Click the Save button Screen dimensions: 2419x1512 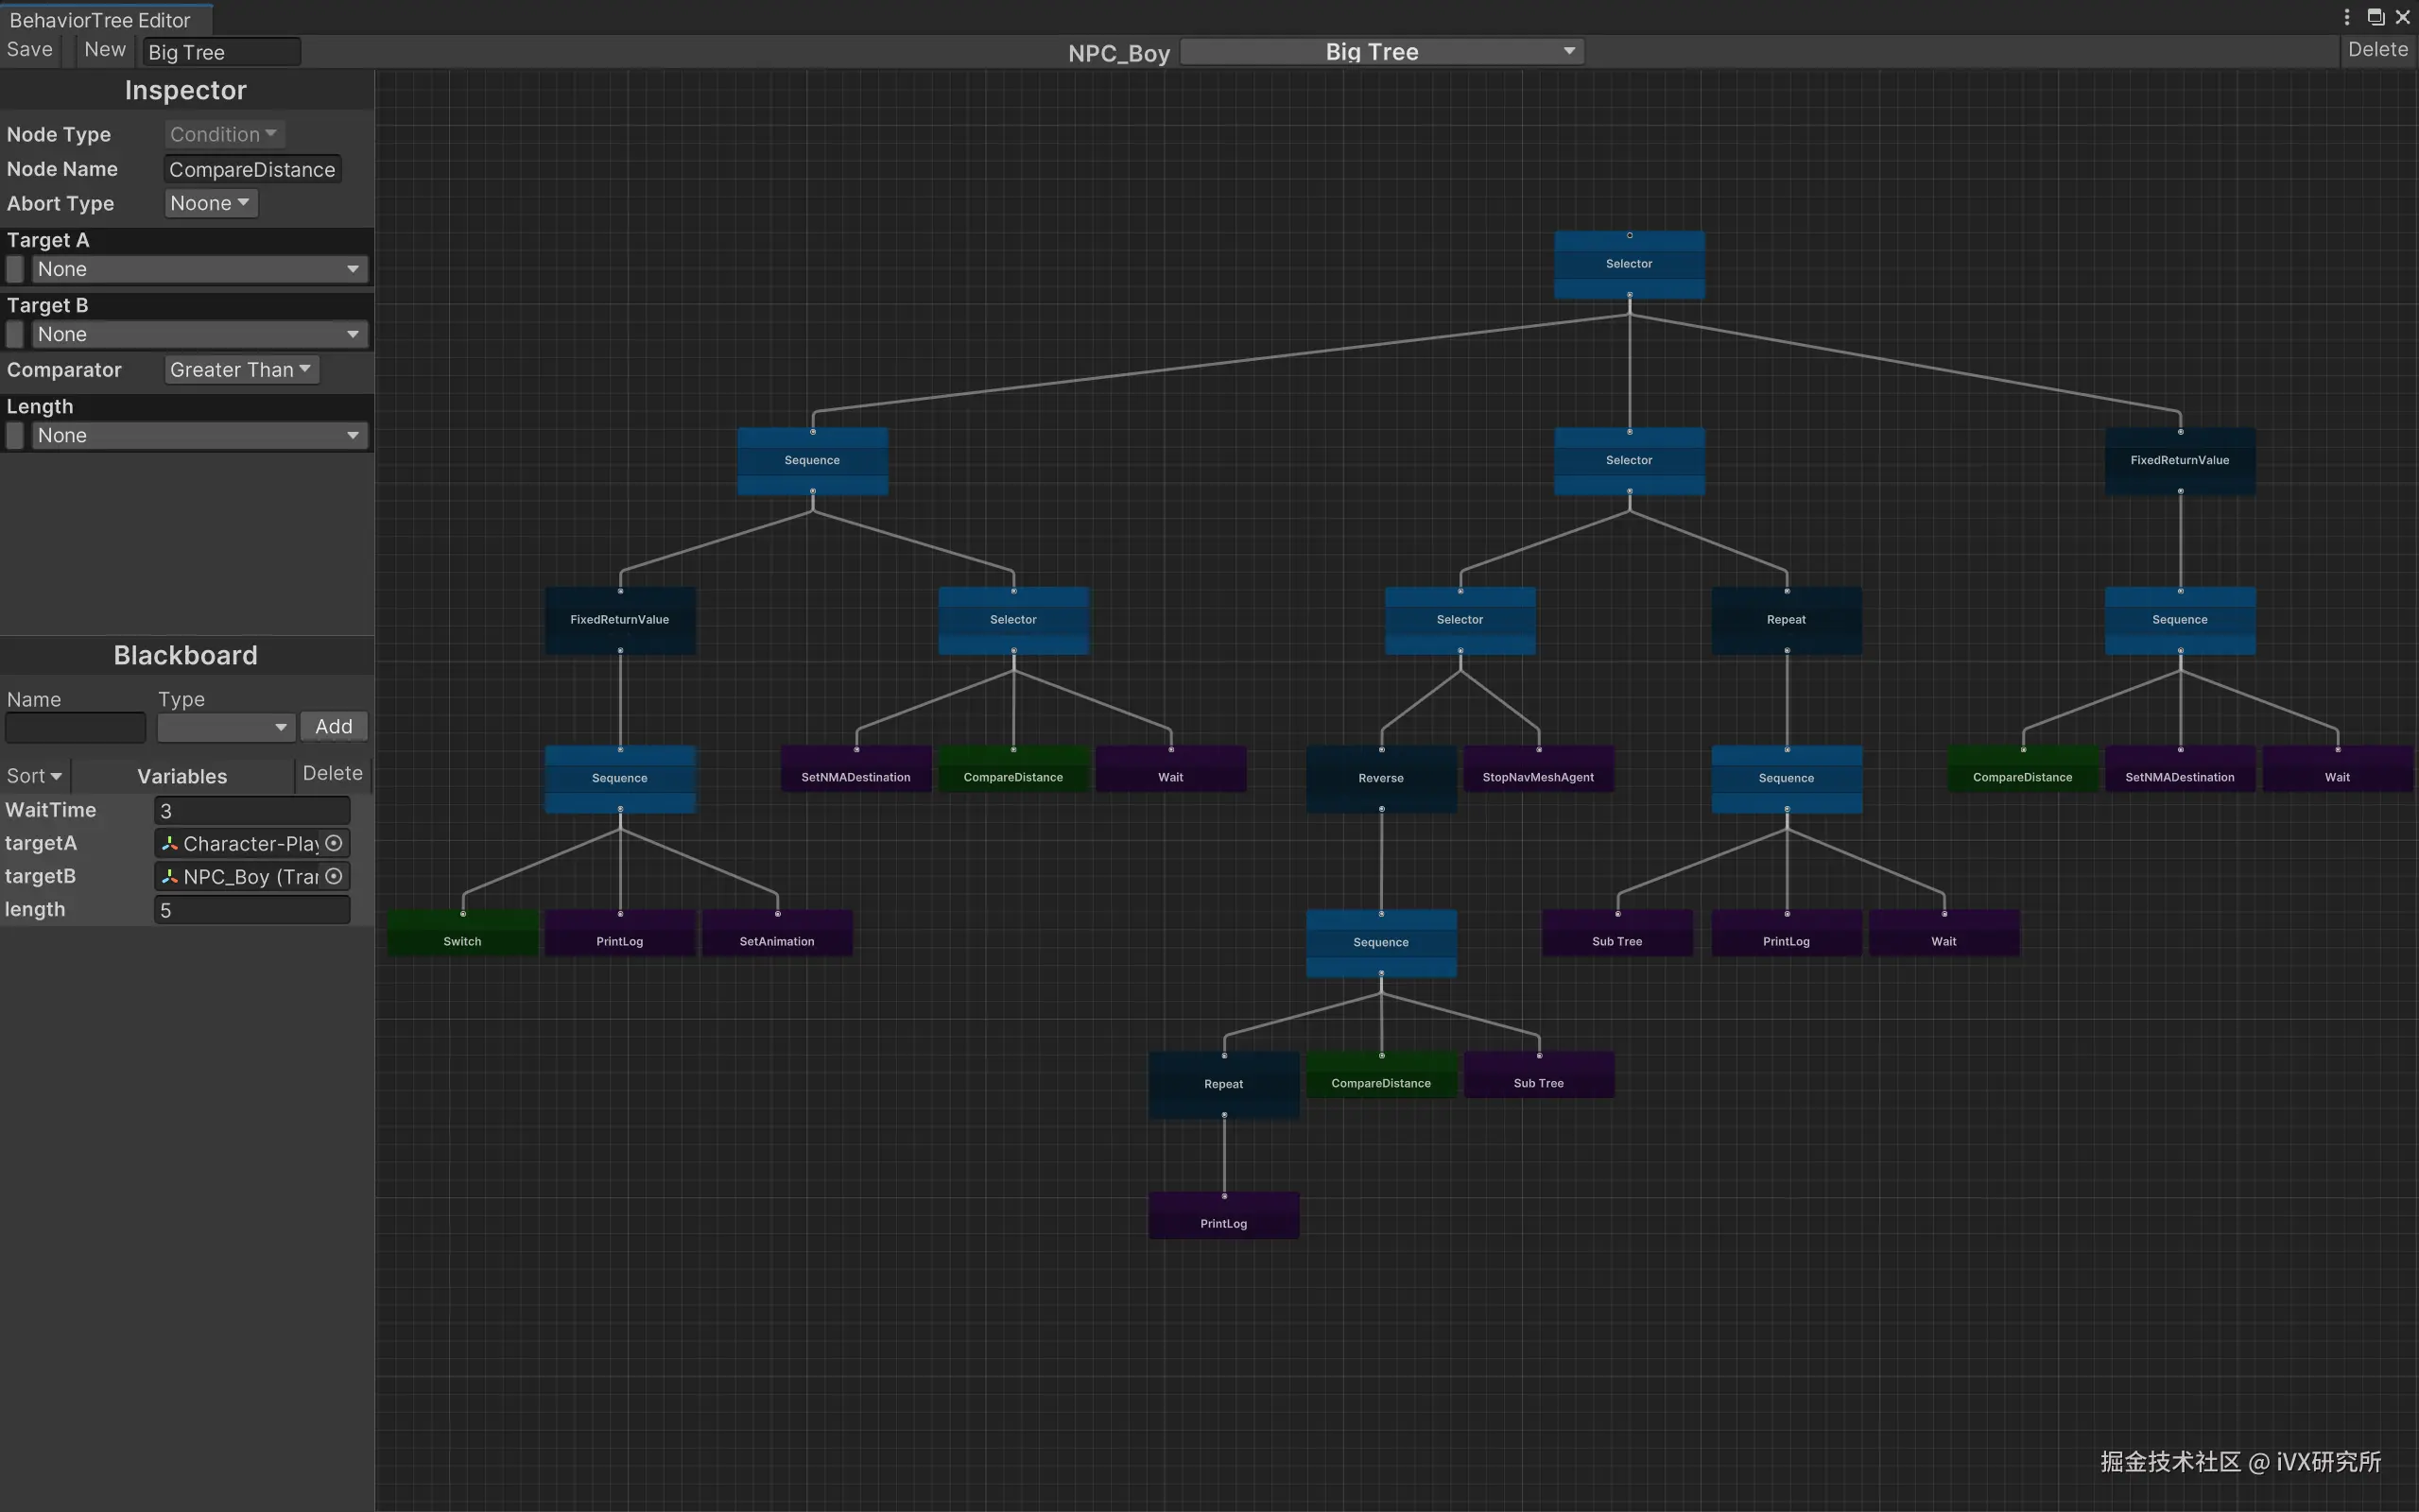(30, 50)
